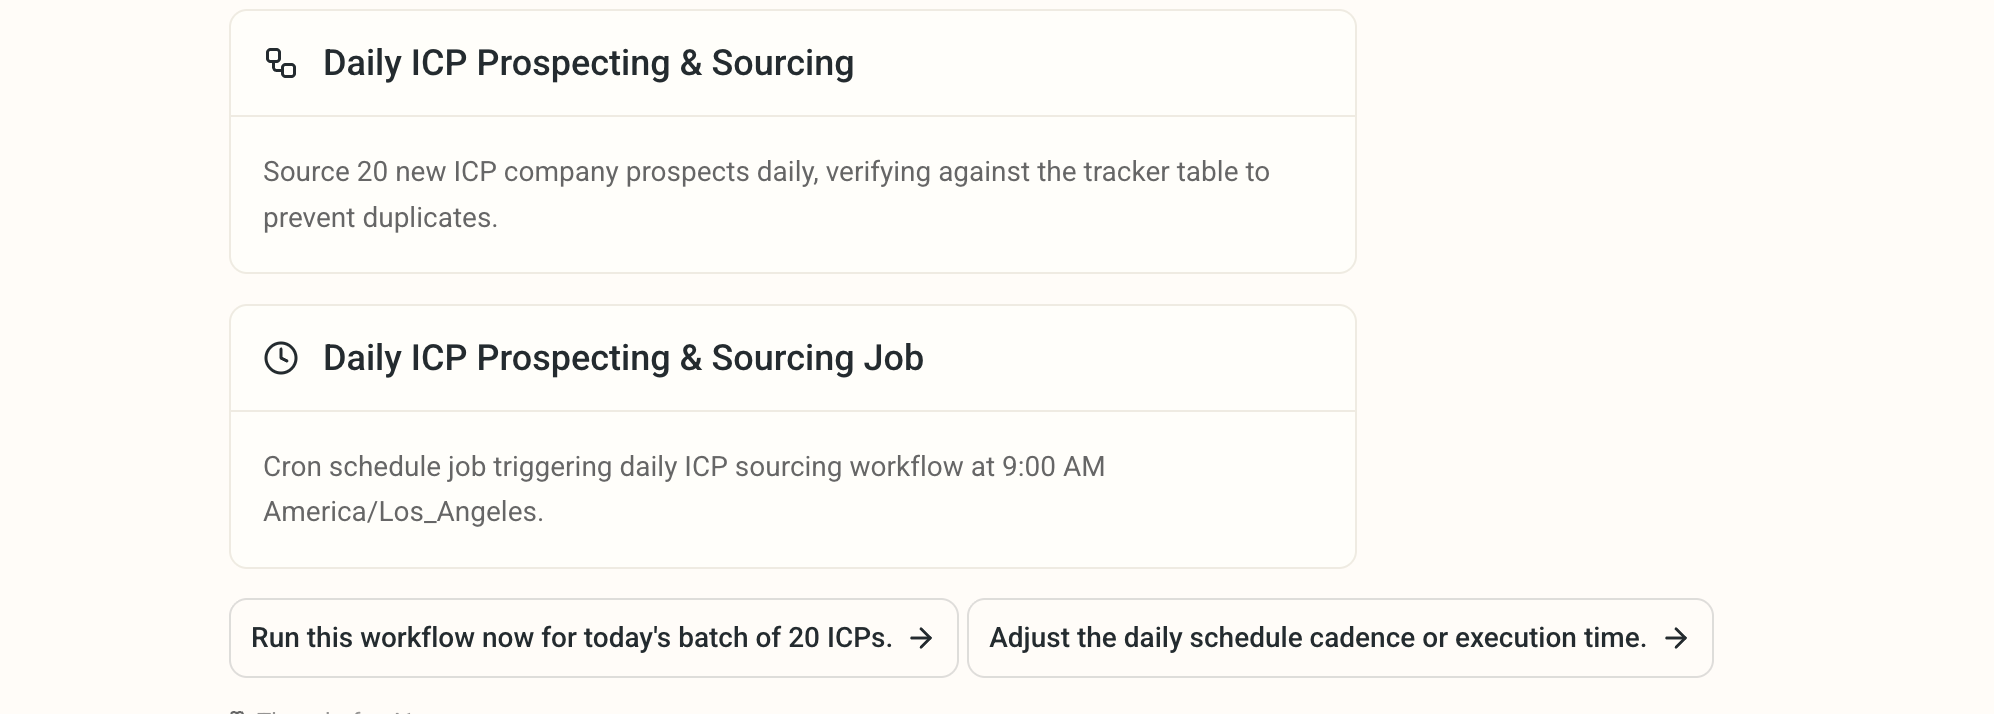Click the workflow icon beside Daily ICP Prospecting & Sourcing

click(x=281, y=63)
